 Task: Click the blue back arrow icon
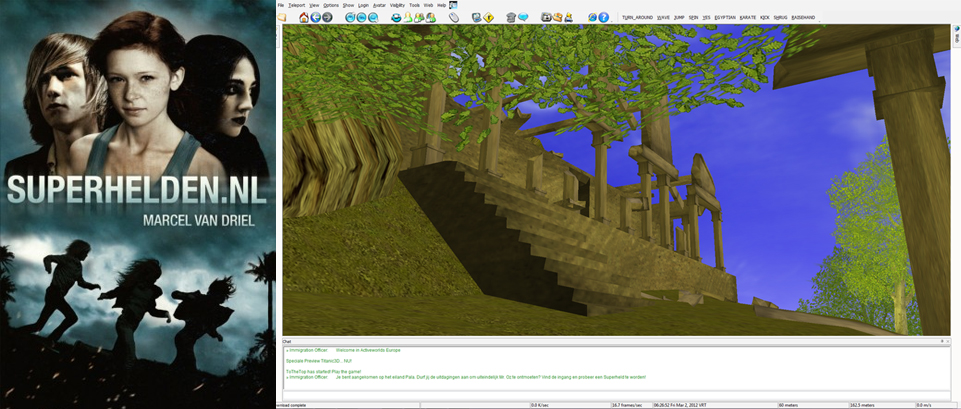pos(316,17)
